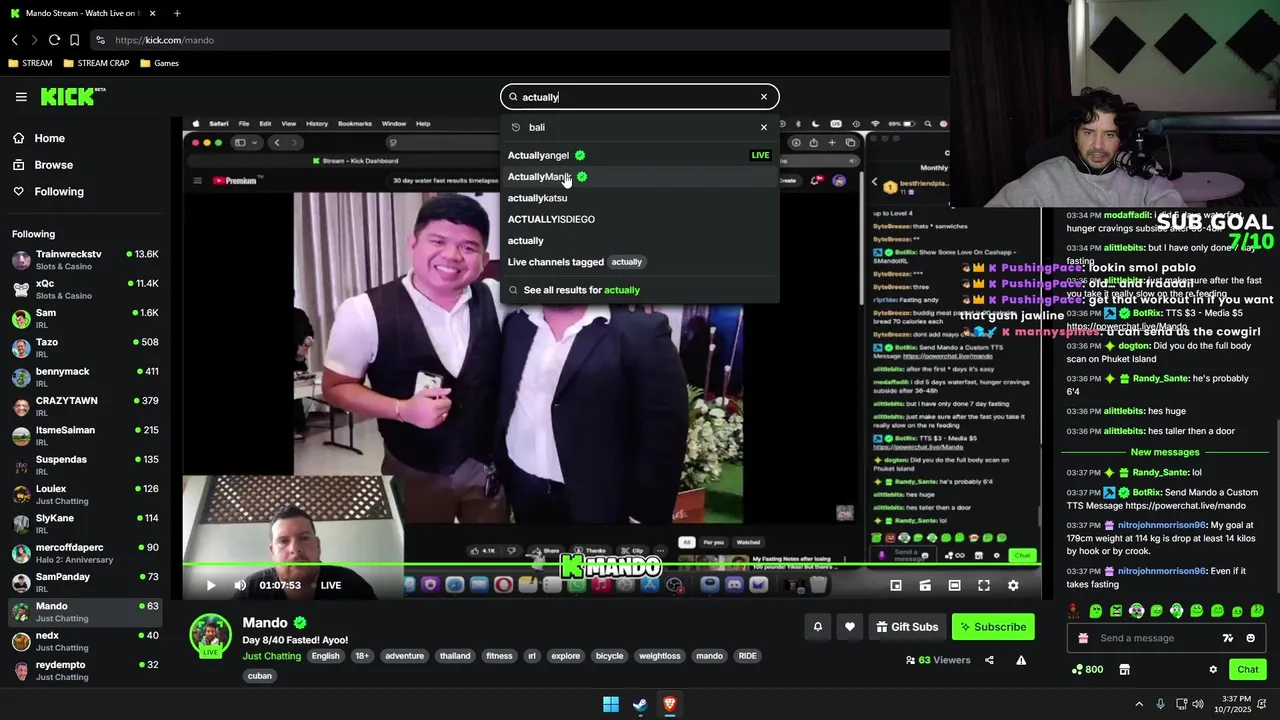The width and height of the screenshot is (1280, 720).
Task: Open CRAZYTAWN channel in sidebar
Action: [85, 406]
